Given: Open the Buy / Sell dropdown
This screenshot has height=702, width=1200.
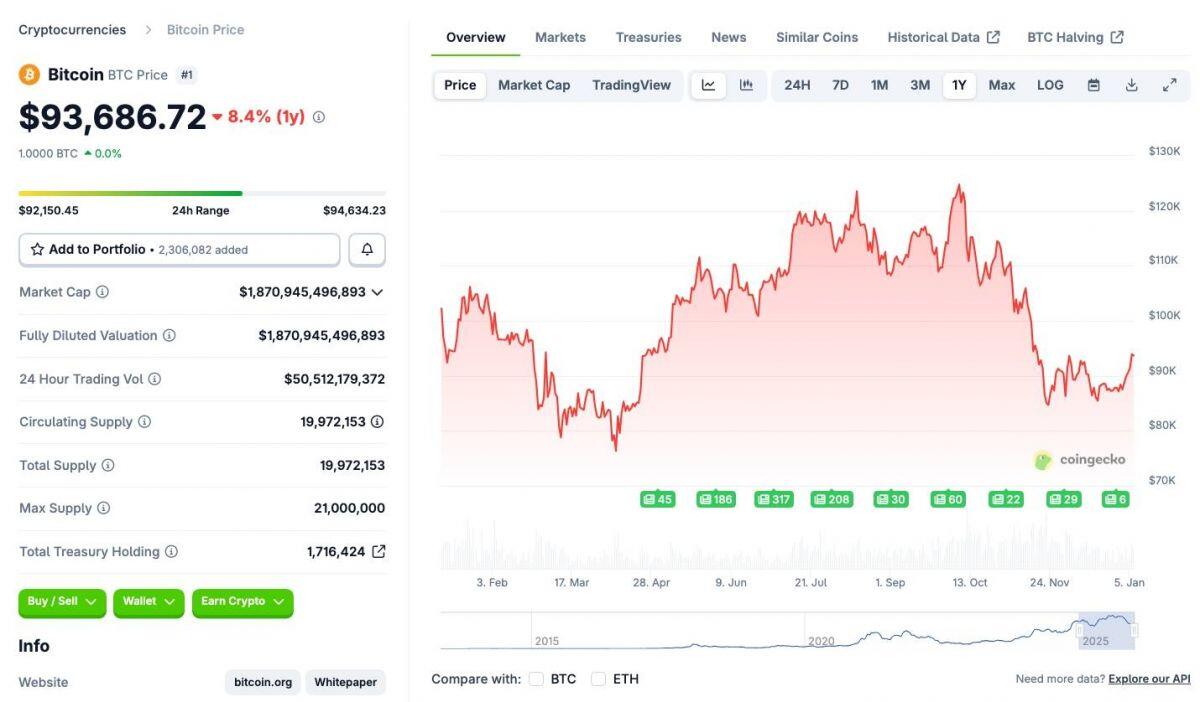Looking at the screenshot, I should (62, 602).
